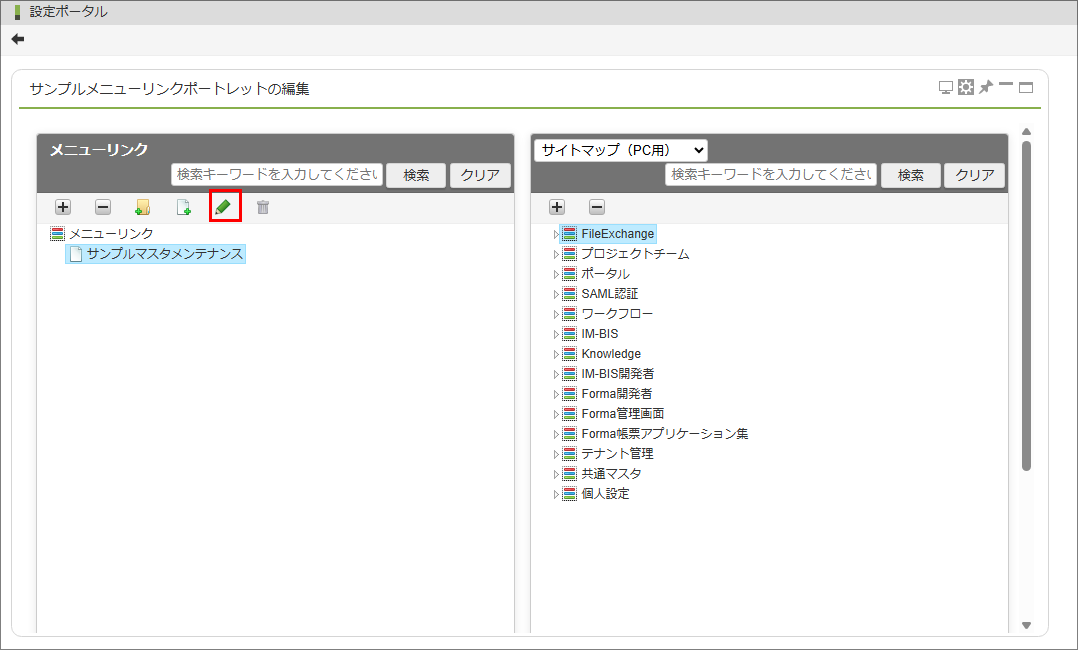Click the document icon for サンプルマスタメンテナンス
The width and height of the screenshot is (1078, 650).
76,254
